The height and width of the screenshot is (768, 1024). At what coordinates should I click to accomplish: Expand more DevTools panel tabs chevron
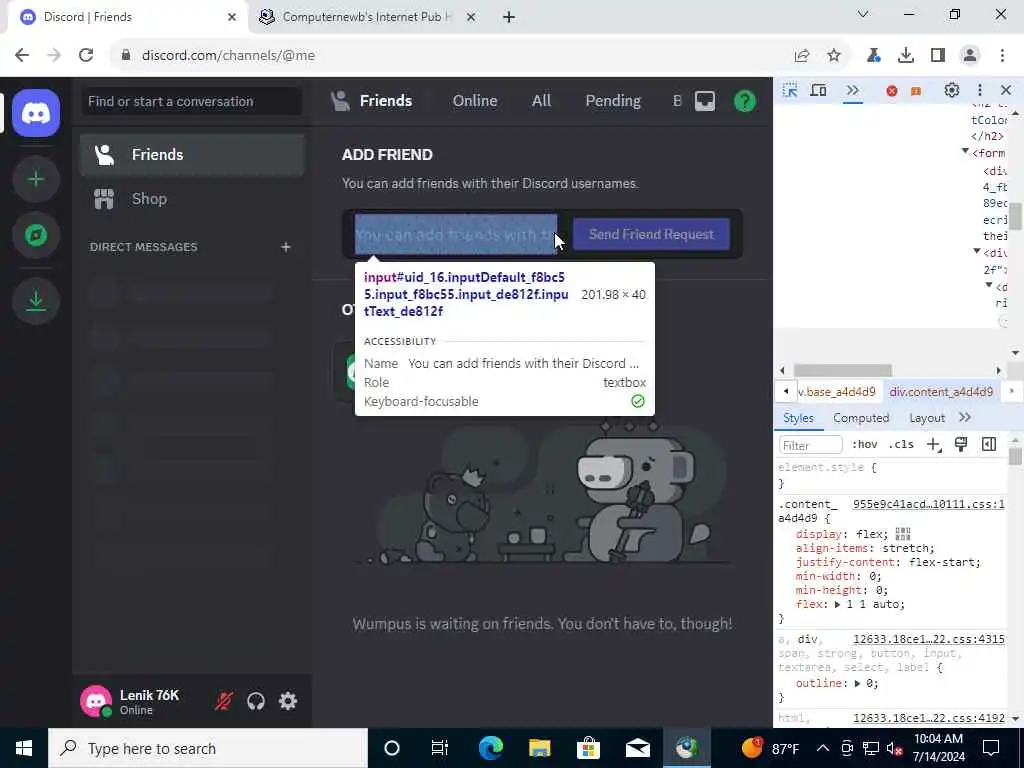(x=852, y=90)
